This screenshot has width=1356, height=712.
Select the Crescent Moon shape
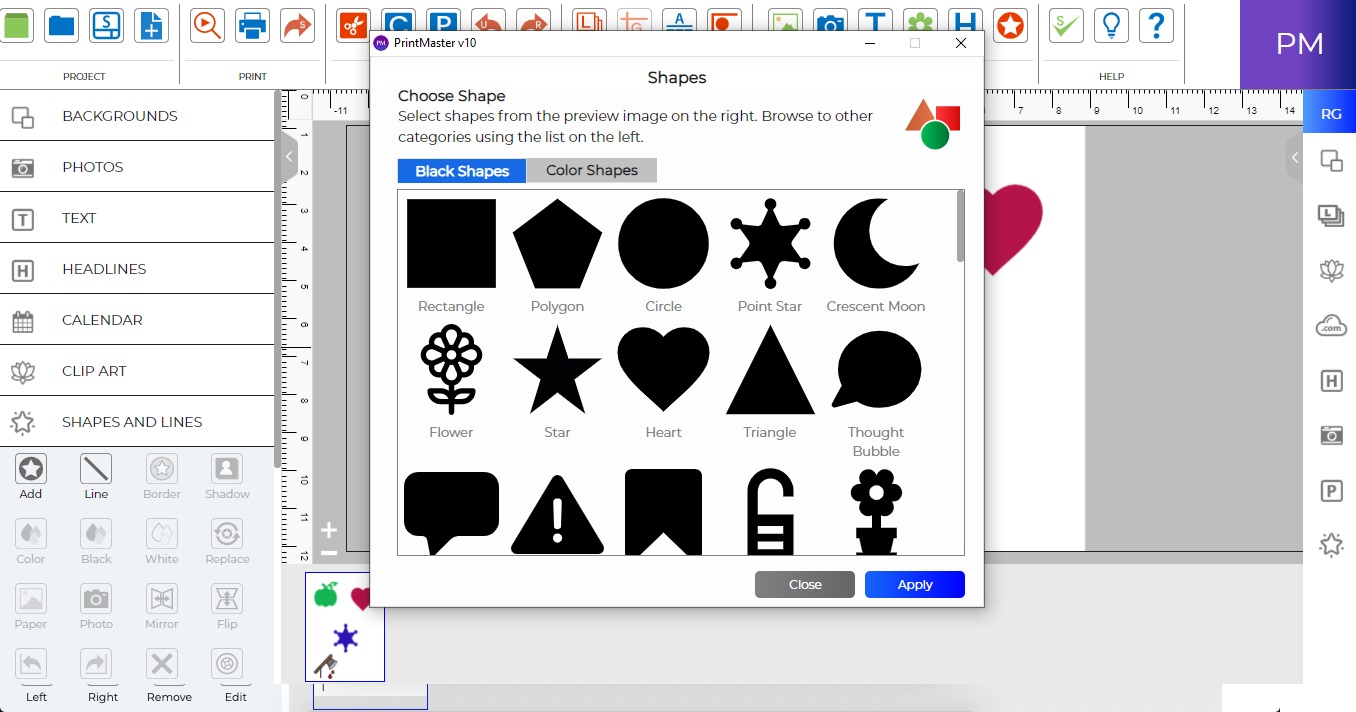876,244
